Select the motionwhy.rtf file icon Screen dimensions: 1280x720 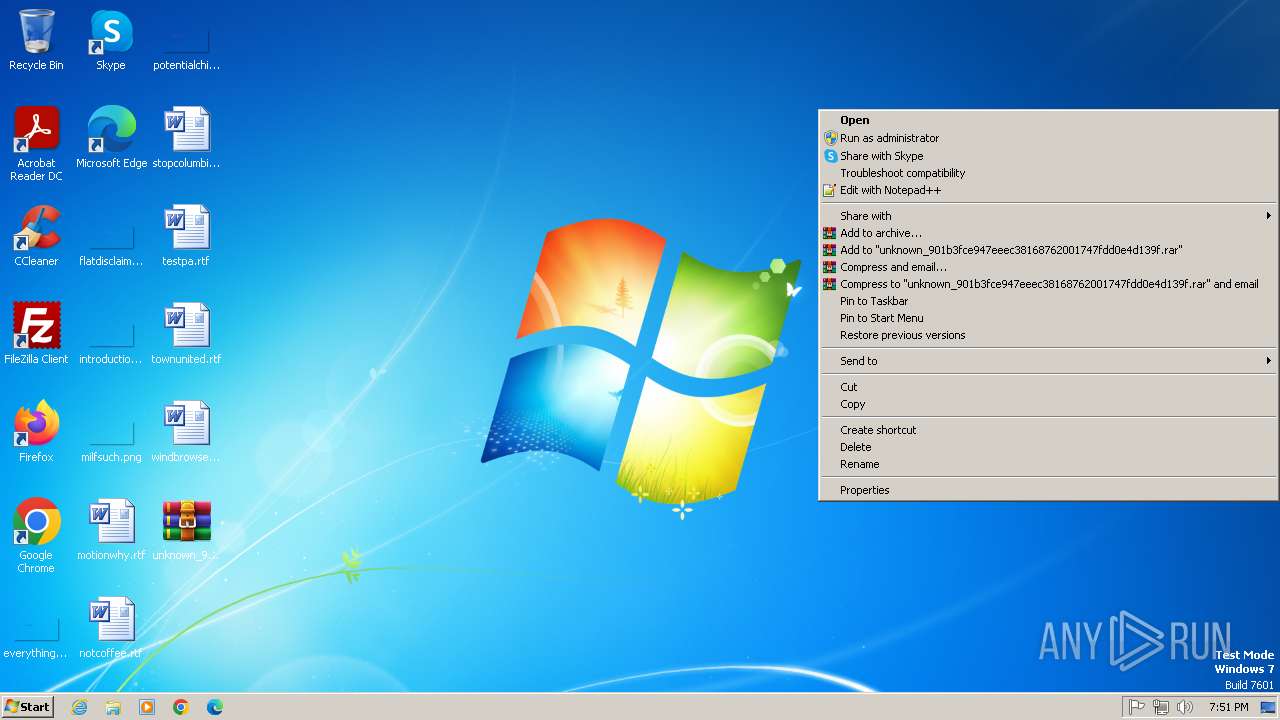pos(111,530)
